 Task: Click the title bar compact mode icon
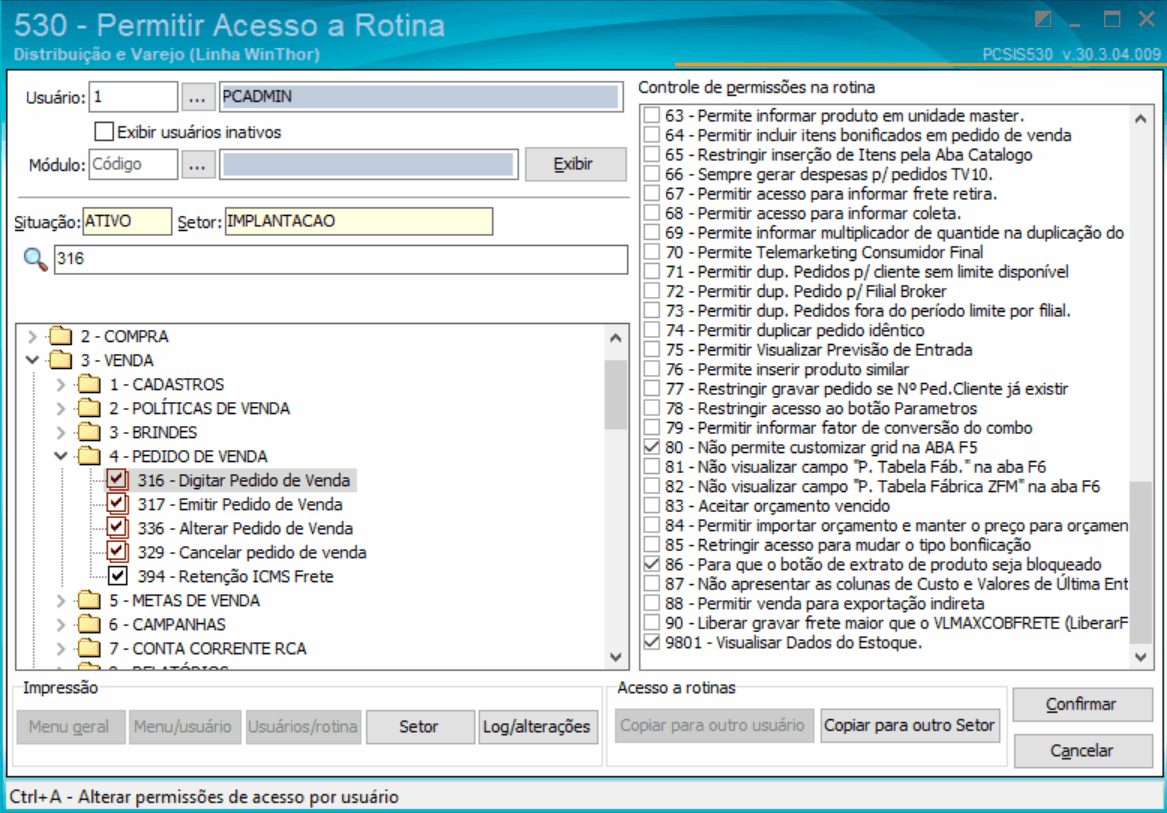click(x=1043, y=19)
